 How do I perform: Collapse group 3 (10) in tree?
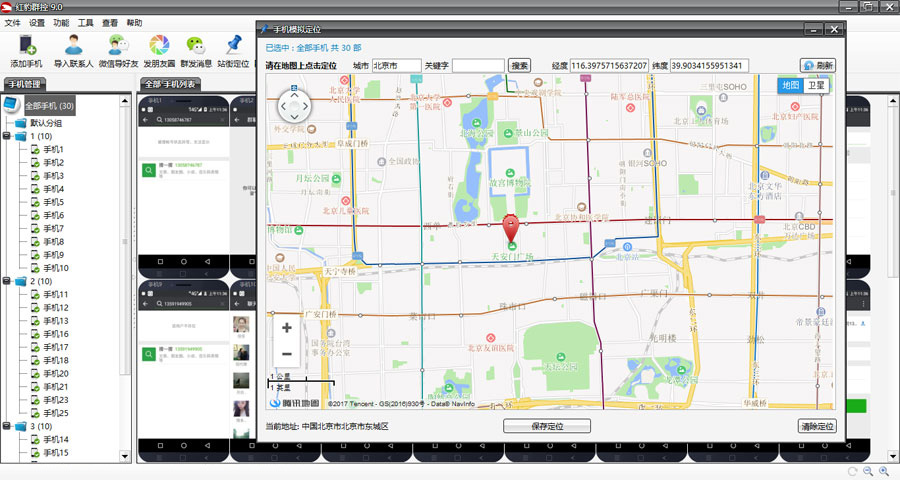[x=6, y=427]
